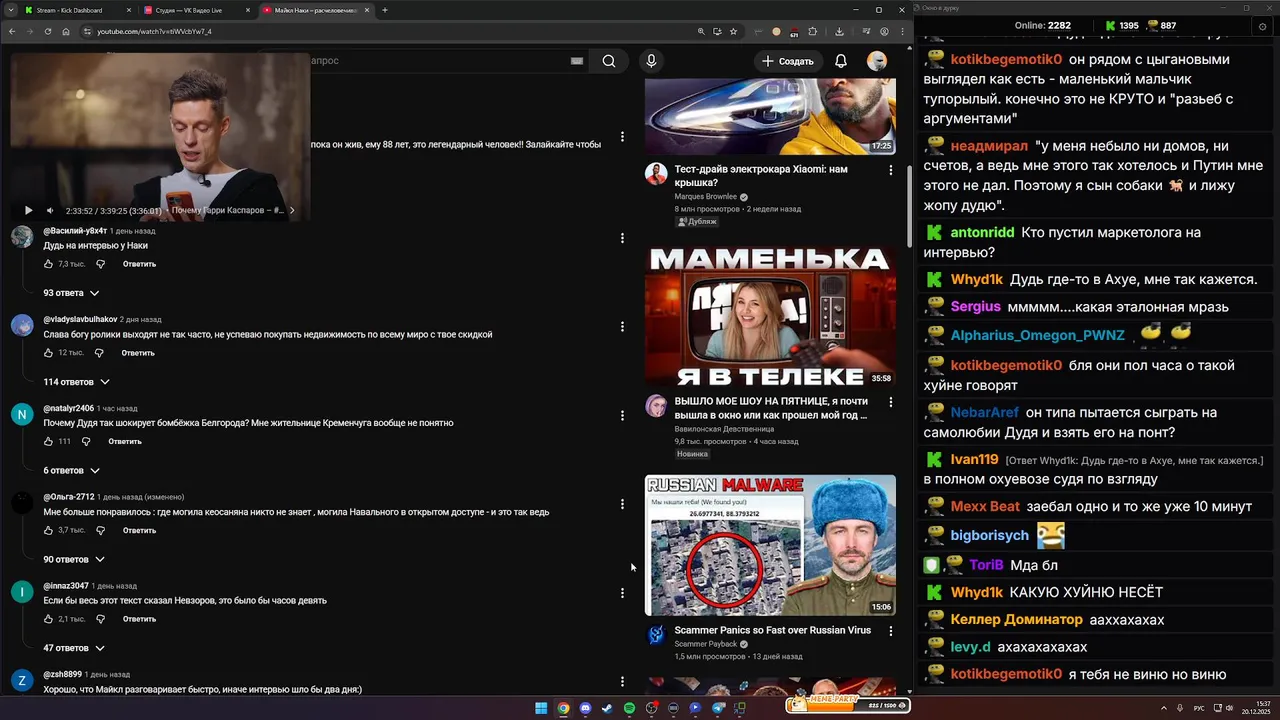This screenshot has width=1280, height=720.
Task: Mute the miniplayer volume icon
Action: (50, 210)
